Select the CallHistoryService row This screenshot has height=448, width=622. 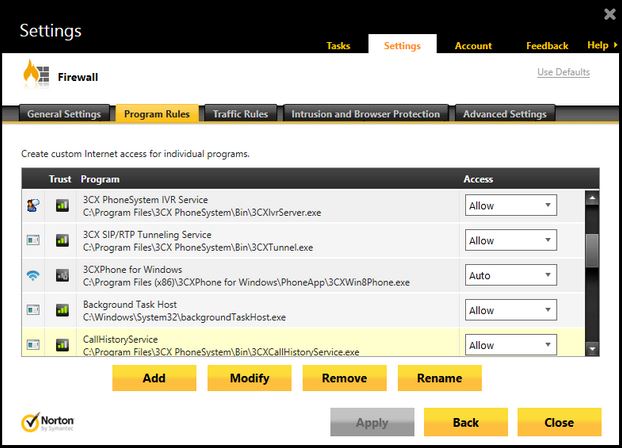click(x=303, y=342)
